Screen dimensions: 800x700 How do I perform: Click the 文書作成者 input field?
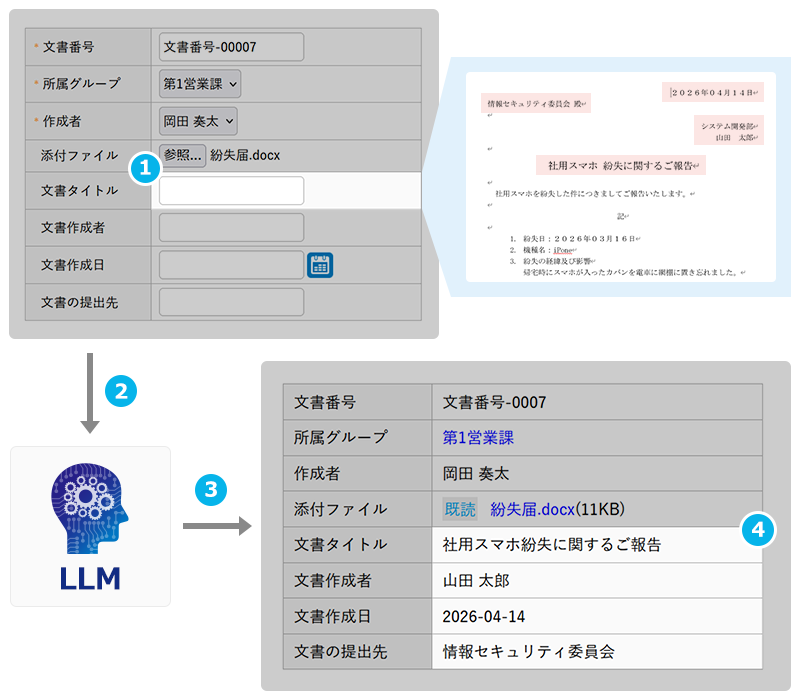click(231, 228)
